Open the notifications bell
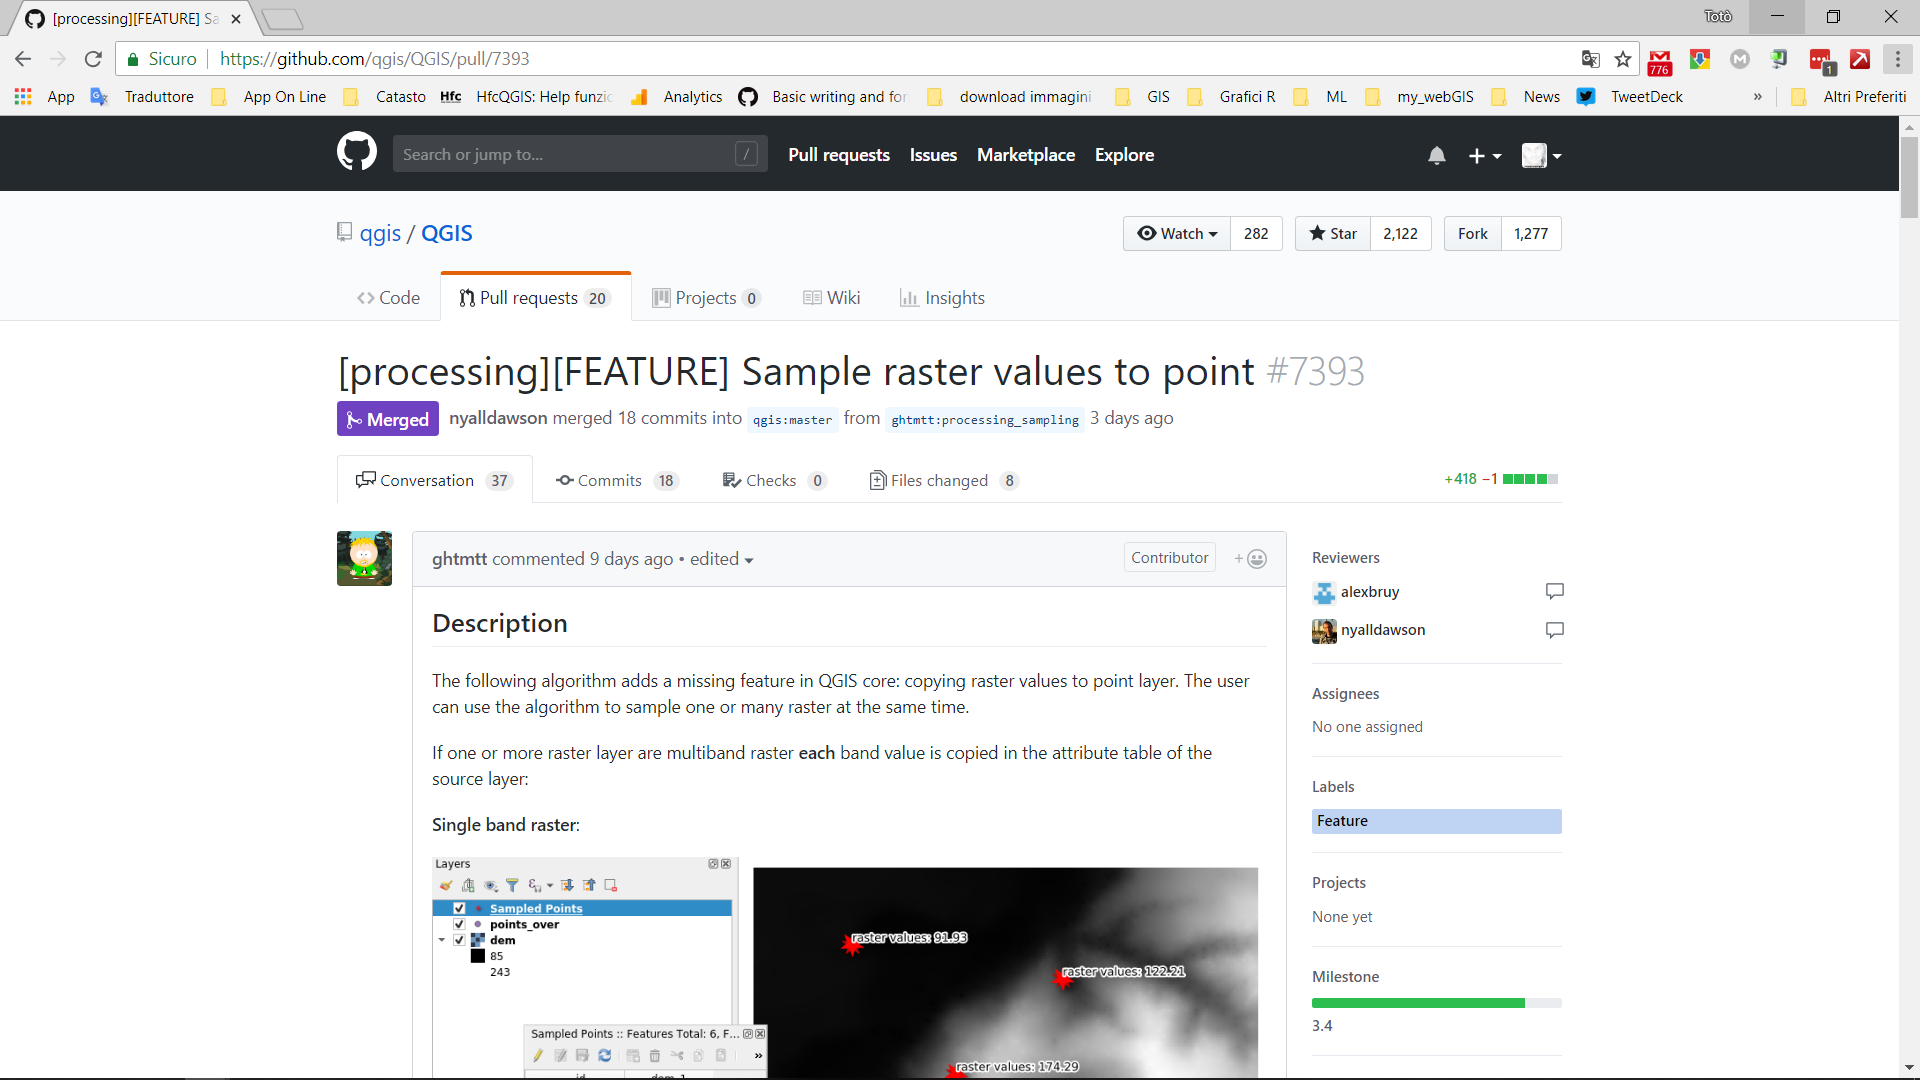 1436,155
